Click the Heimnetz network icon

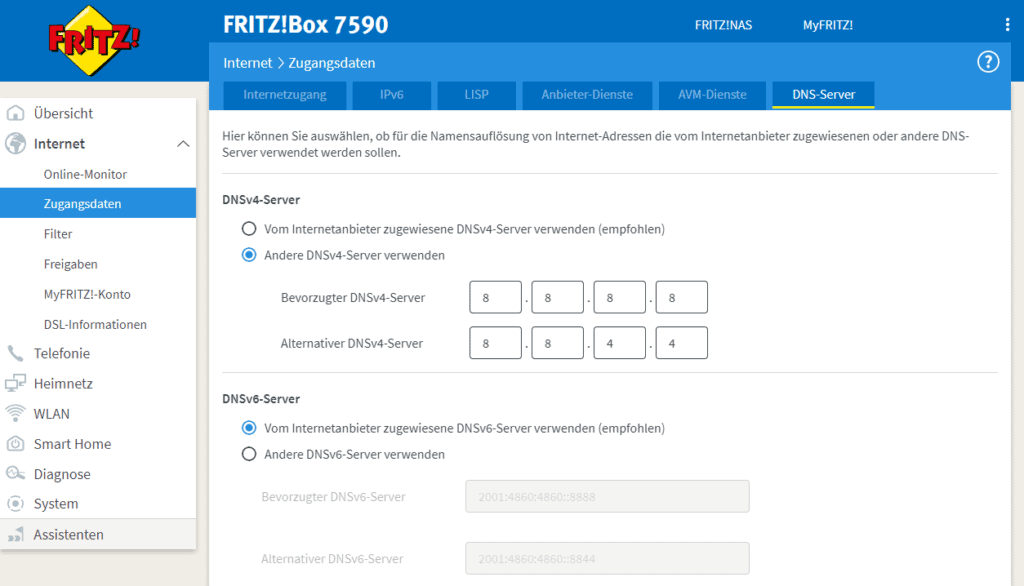coord(15,383)
